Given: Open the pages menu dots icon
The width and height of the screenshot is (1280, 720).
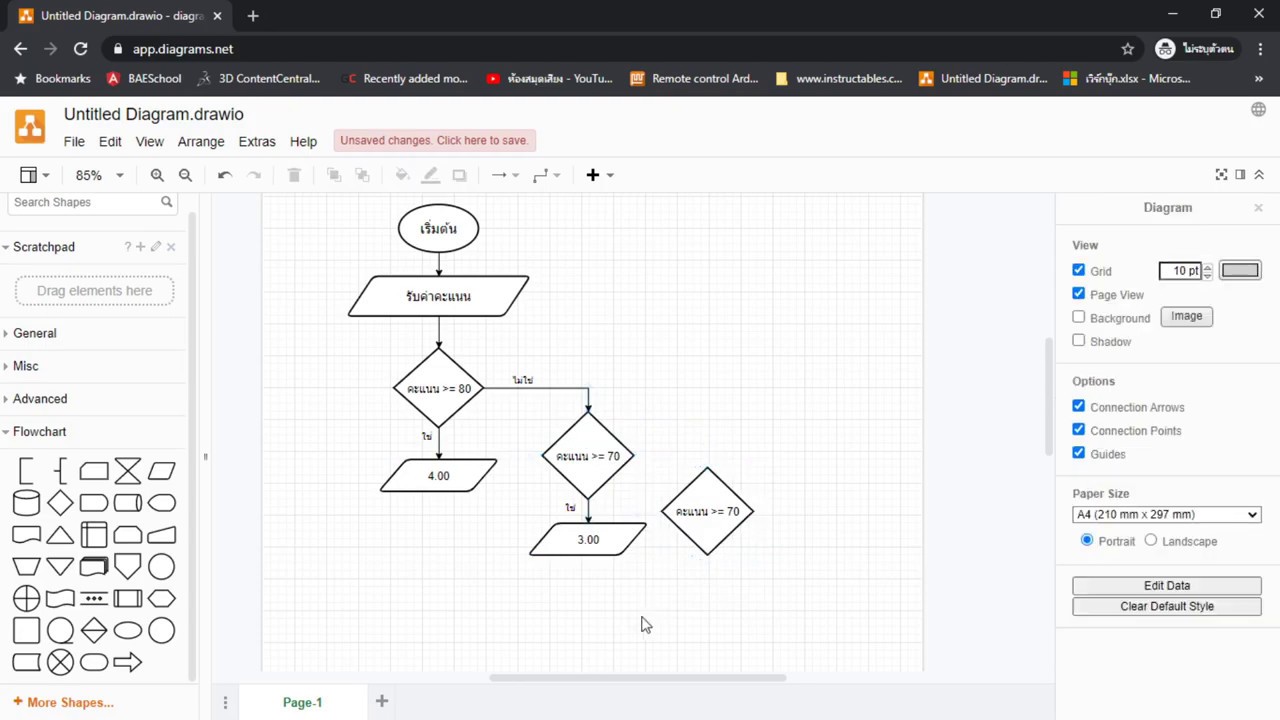Looking at the screenshot, I should (225, 702).
